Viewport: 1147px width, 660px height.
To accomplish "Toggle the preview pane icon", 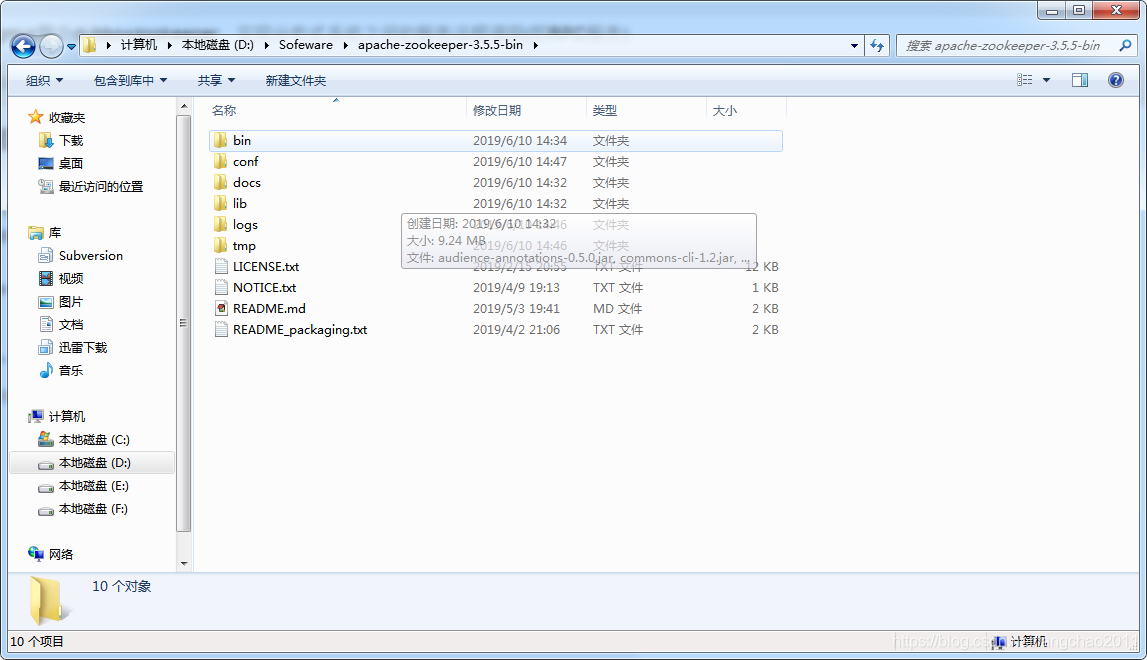I will [x=1080, y=80].
